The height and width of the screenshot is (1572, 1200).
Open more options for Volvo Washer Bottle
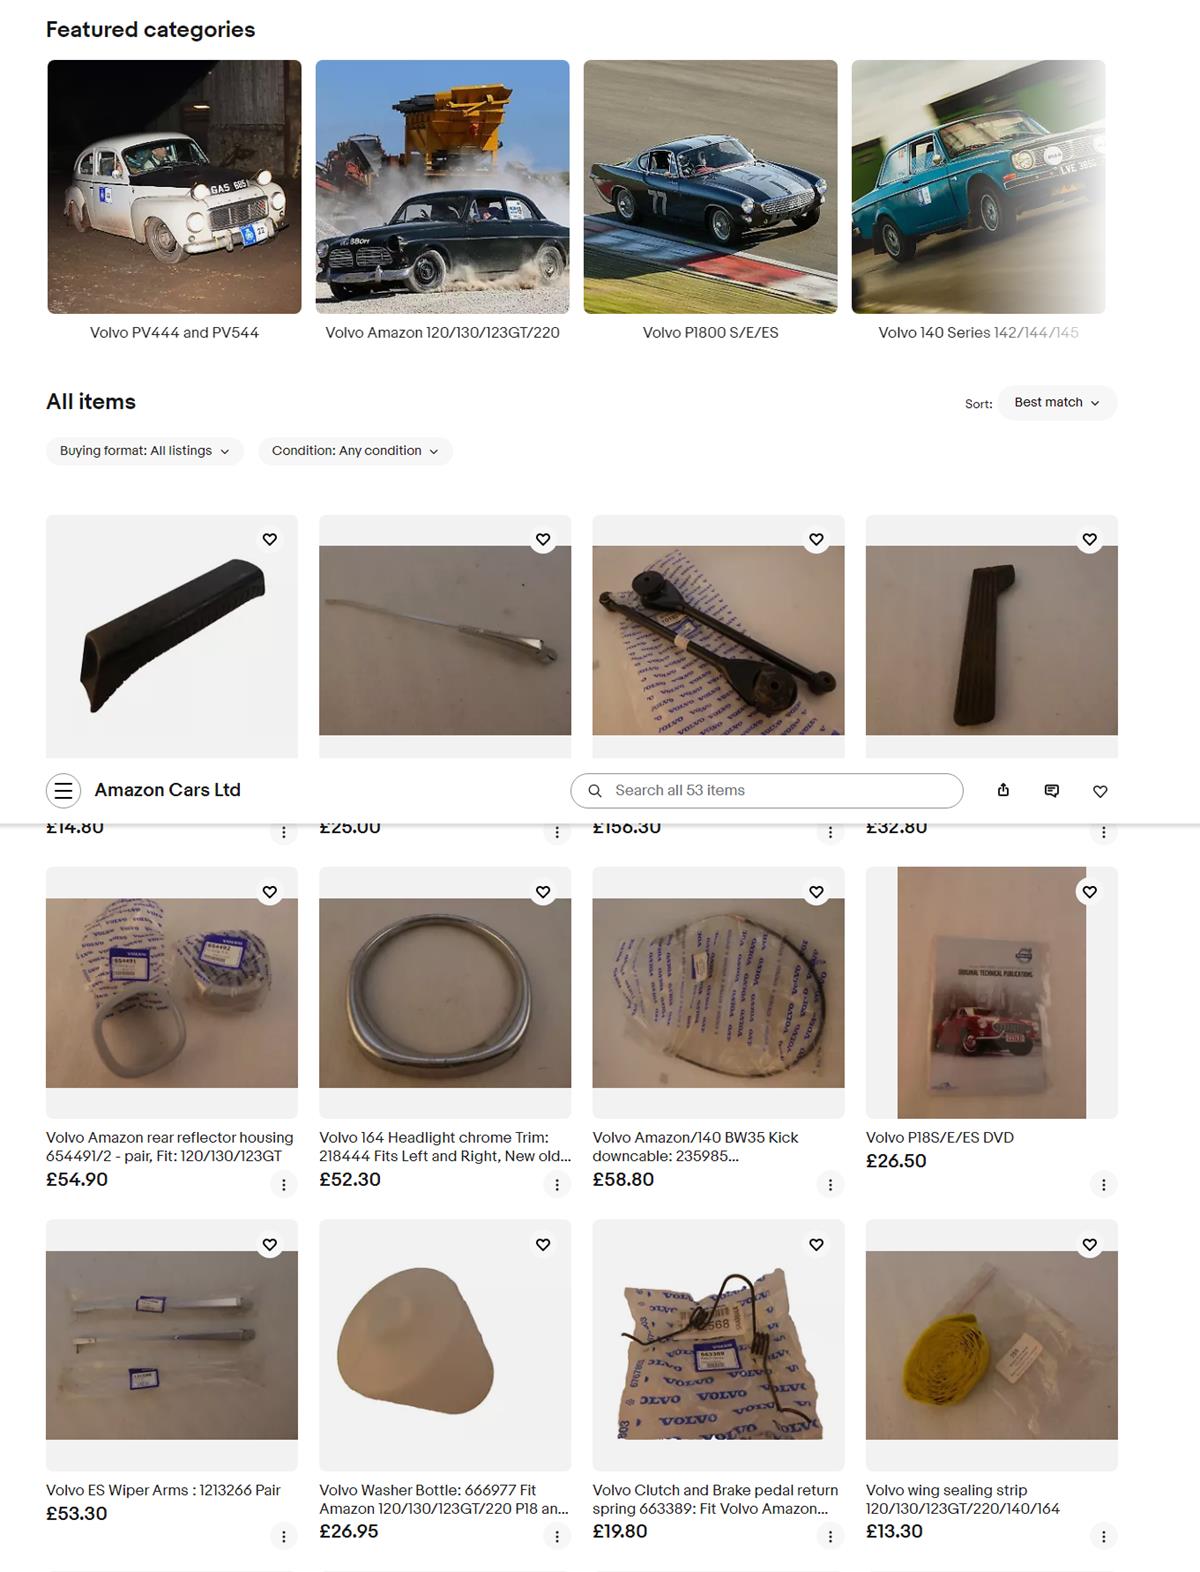(557, 1537)
